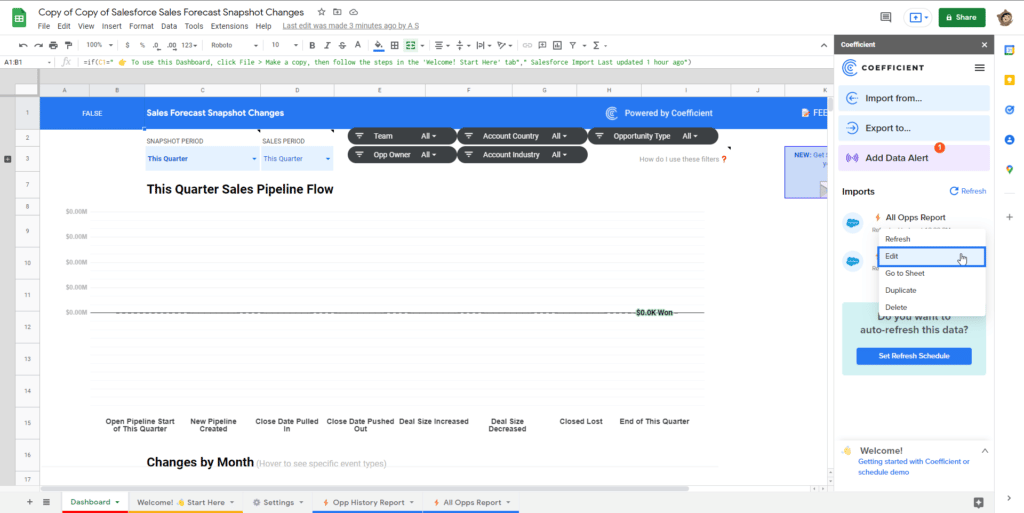This screenshot has height=513, width=1024.
Task: Open the text color picker
Action: [x=357, y=45]
